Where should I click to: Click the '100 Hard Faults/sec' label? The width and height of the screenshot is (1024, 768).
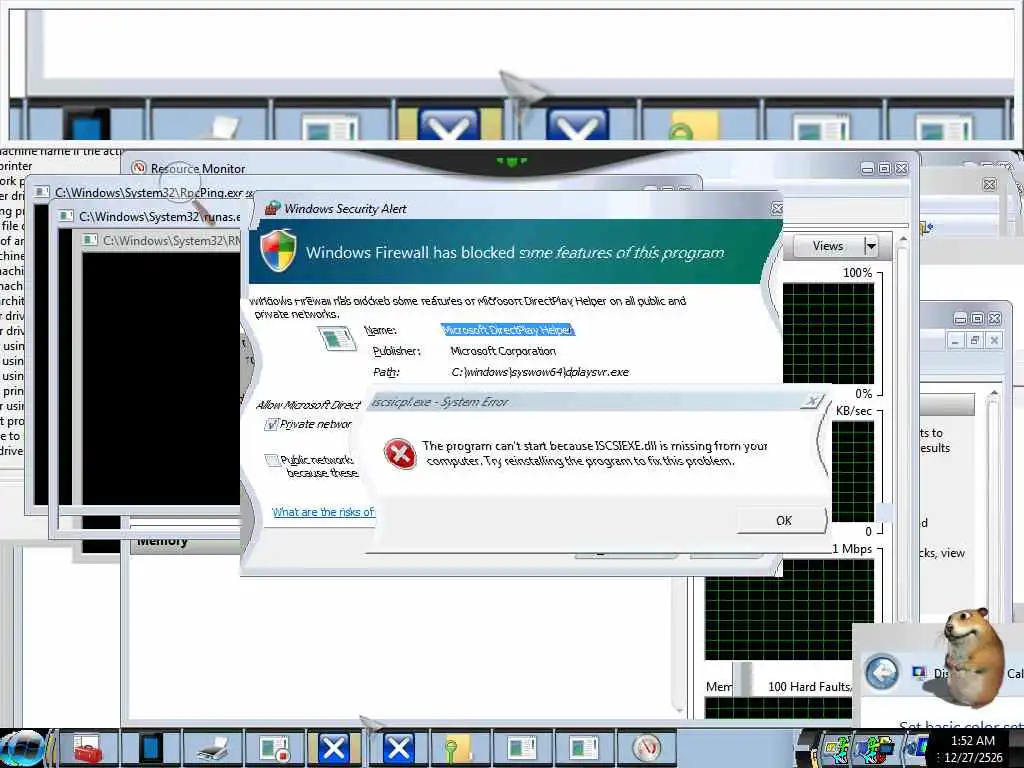809,686
